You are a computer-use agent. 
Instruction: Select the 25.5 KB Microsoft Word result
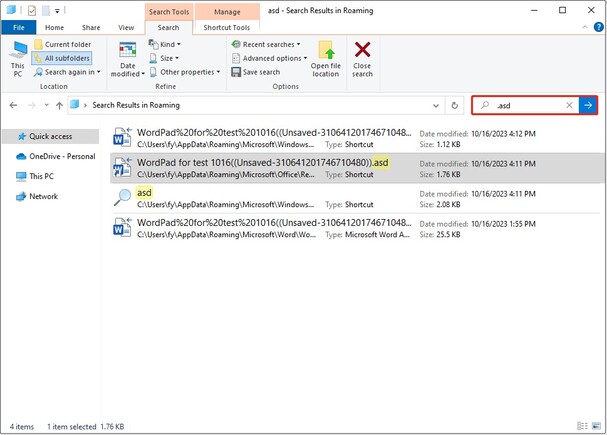[357, 228]
